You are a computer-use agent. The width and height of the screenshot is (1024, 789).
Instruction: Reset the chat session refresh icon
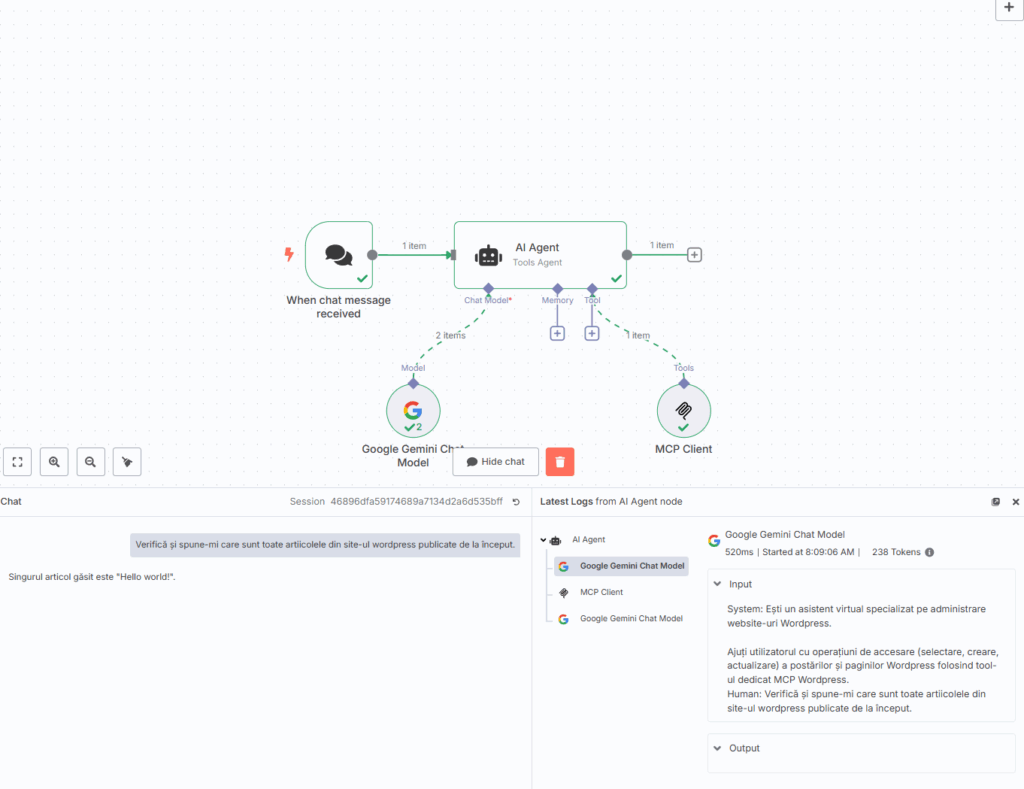coord(516,502)
